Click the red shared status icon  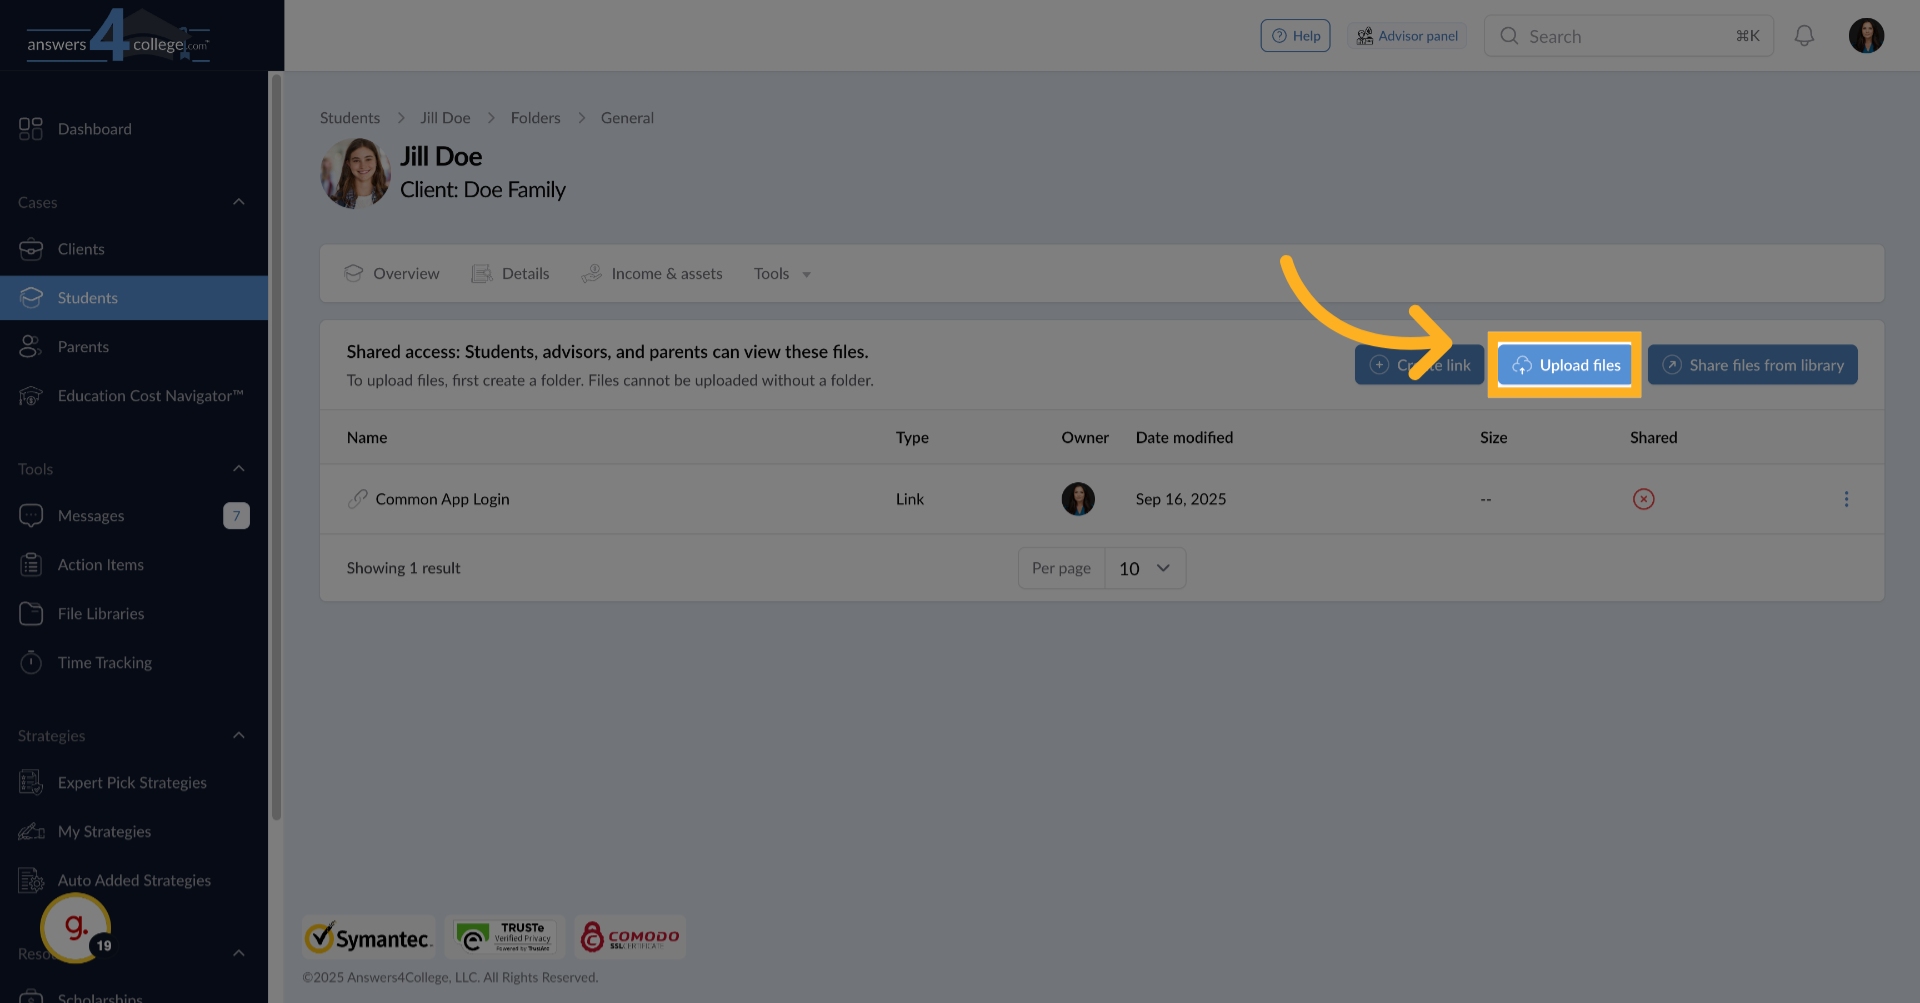pyautogui.click(x=1643, y=499)
